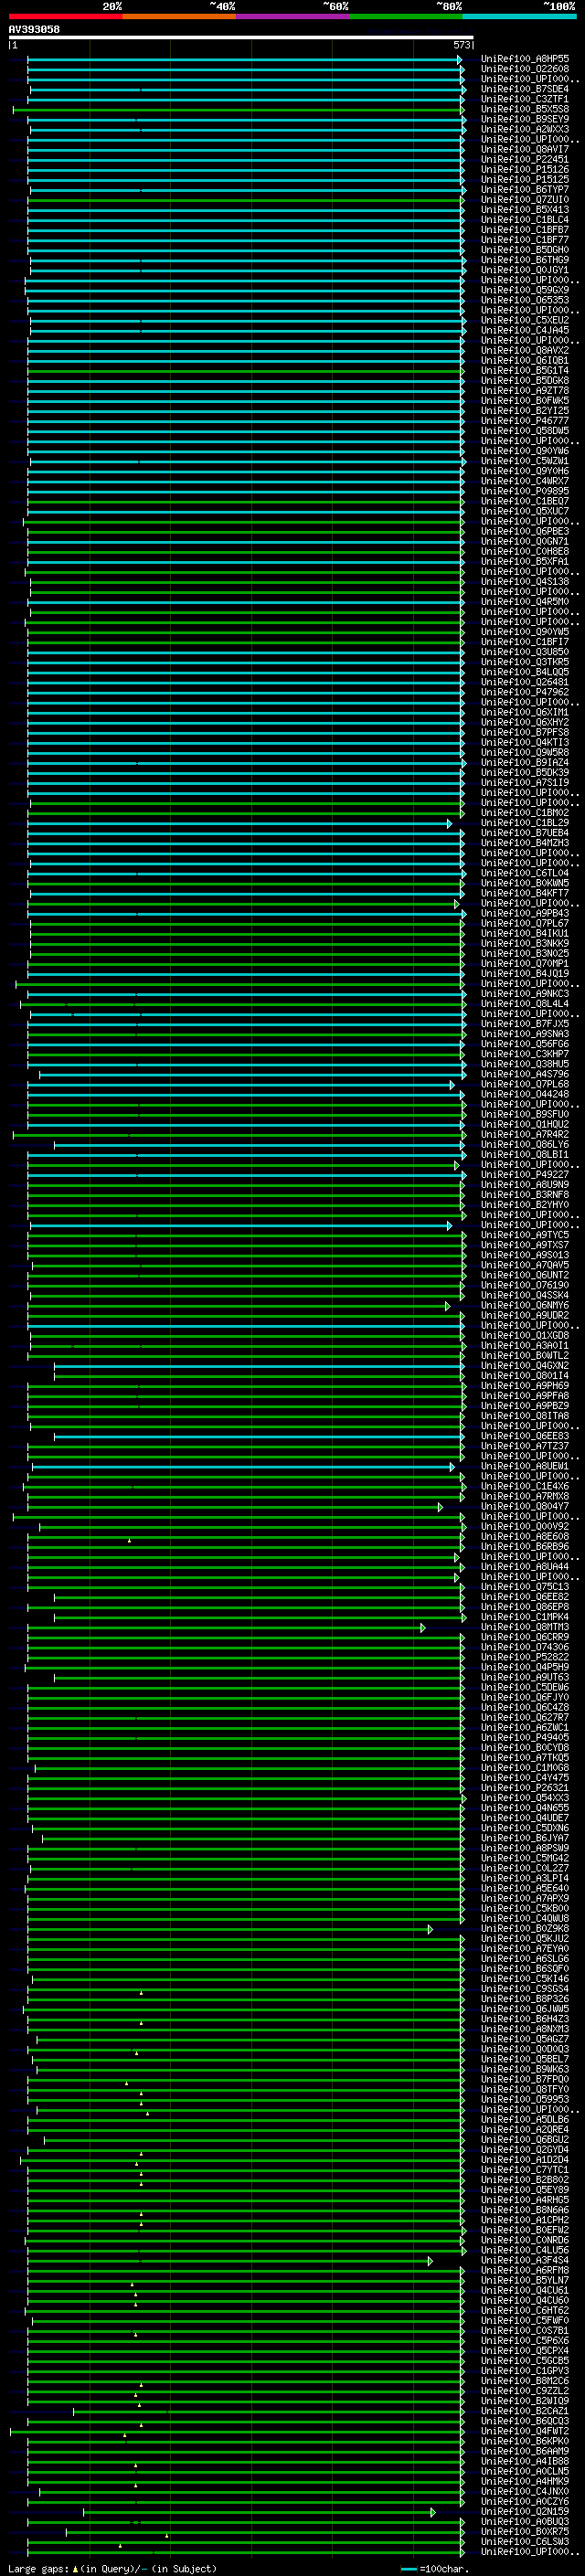Select the UniRef100_P46777 label

tap(525, 421)
